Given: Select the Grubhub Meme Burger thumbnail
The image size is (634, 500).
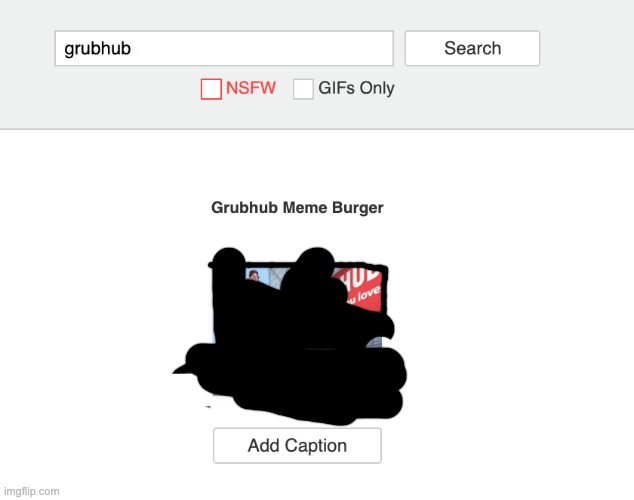Looking at the screenshot, I should click(x=298, y=335).
